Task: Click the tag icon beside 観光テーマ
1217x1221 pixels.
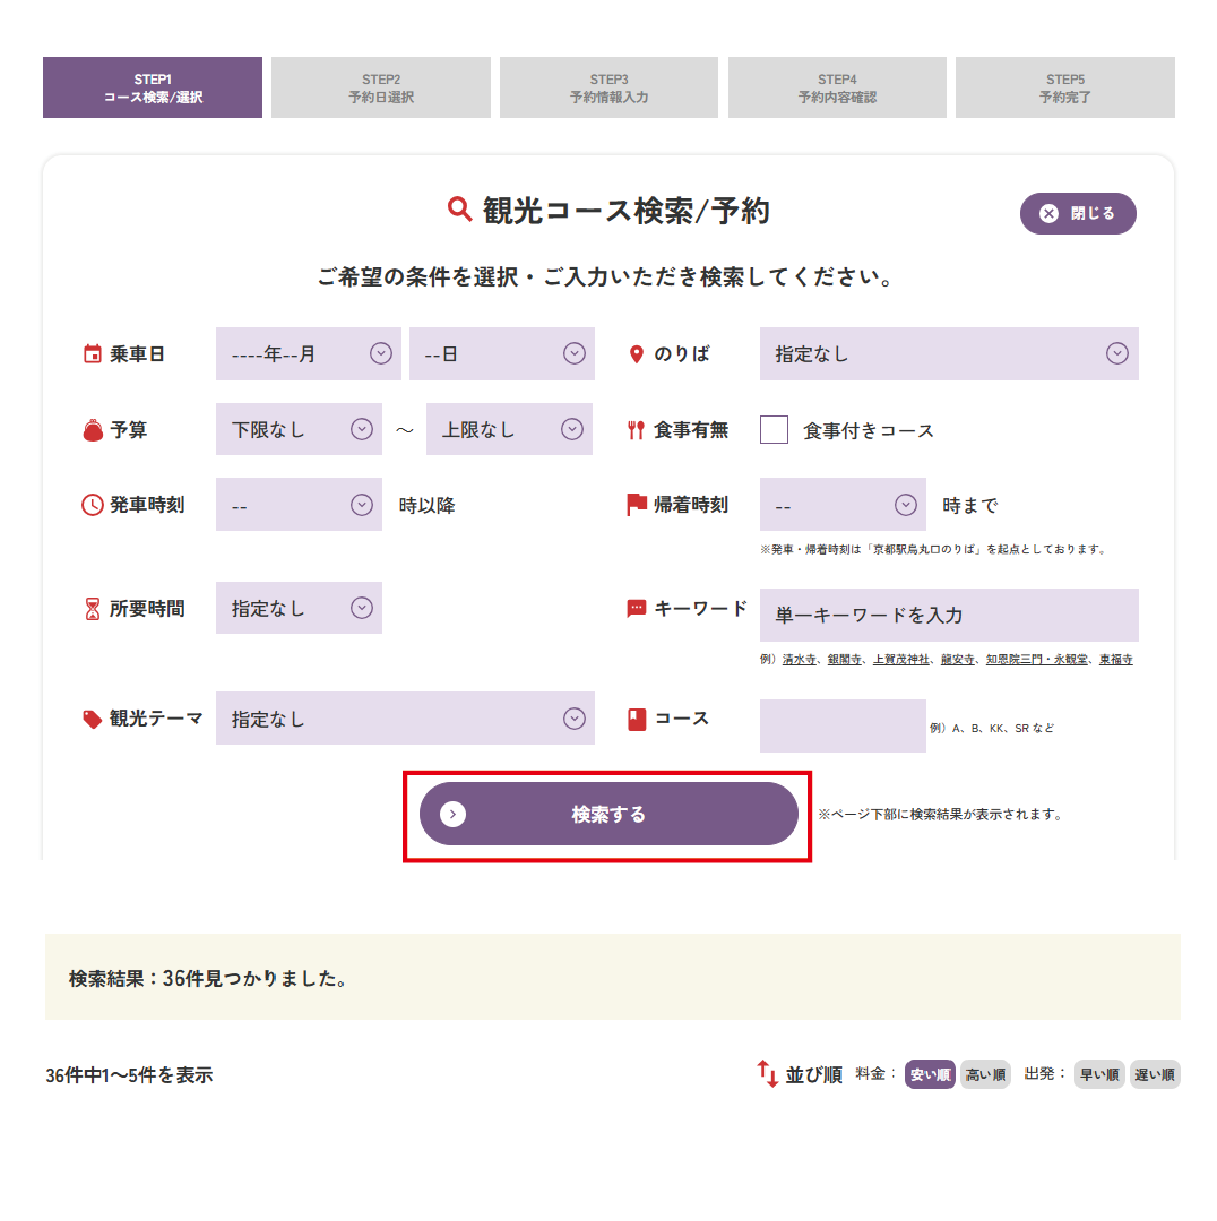Action: click(92, 719)
